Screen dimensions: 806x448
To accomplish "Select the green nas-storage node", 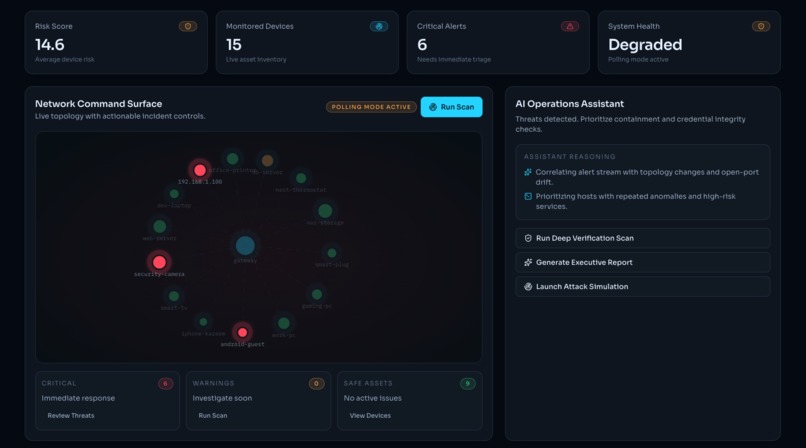I will (x=325, y=211).
